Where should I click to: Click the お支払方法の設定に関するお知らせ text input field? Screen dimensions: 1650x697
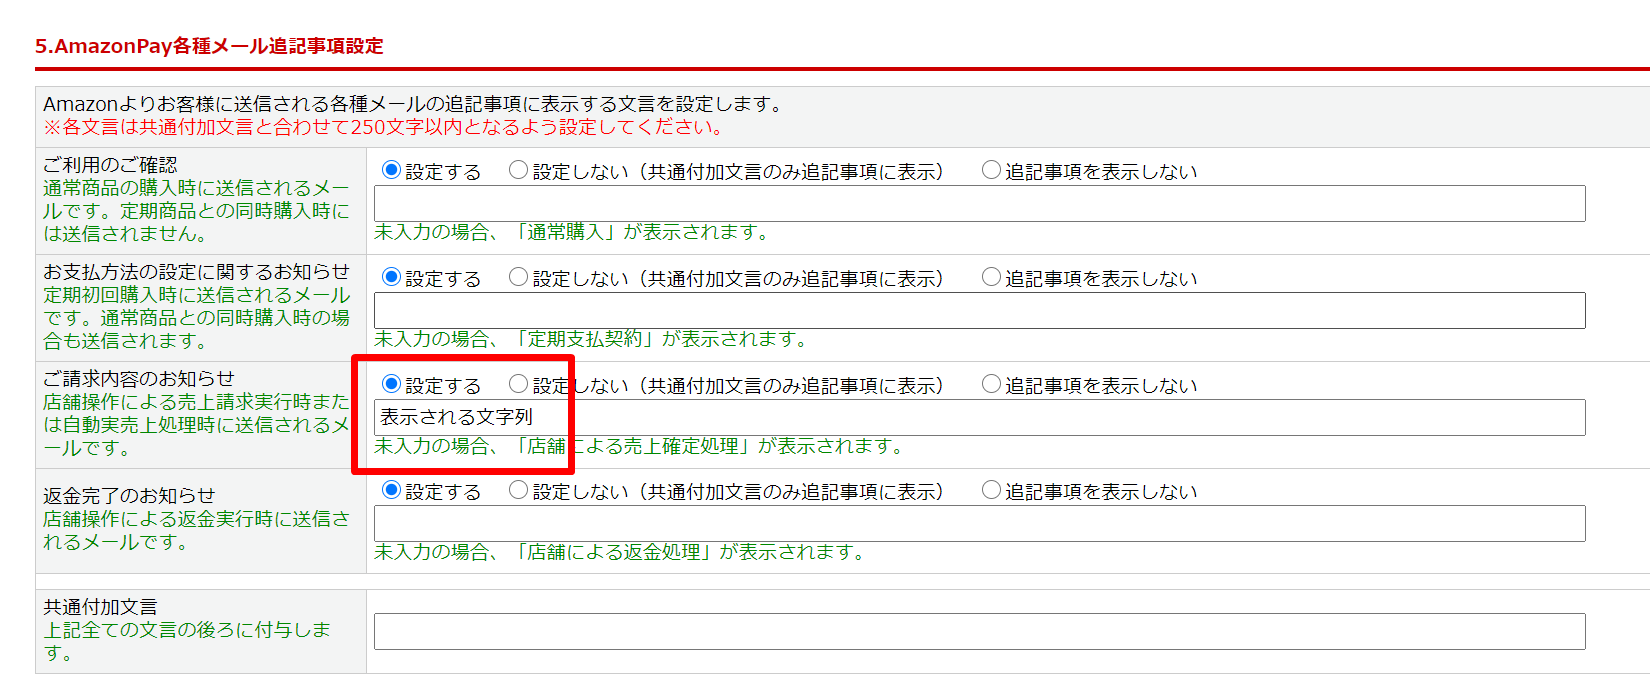(979, 311)
